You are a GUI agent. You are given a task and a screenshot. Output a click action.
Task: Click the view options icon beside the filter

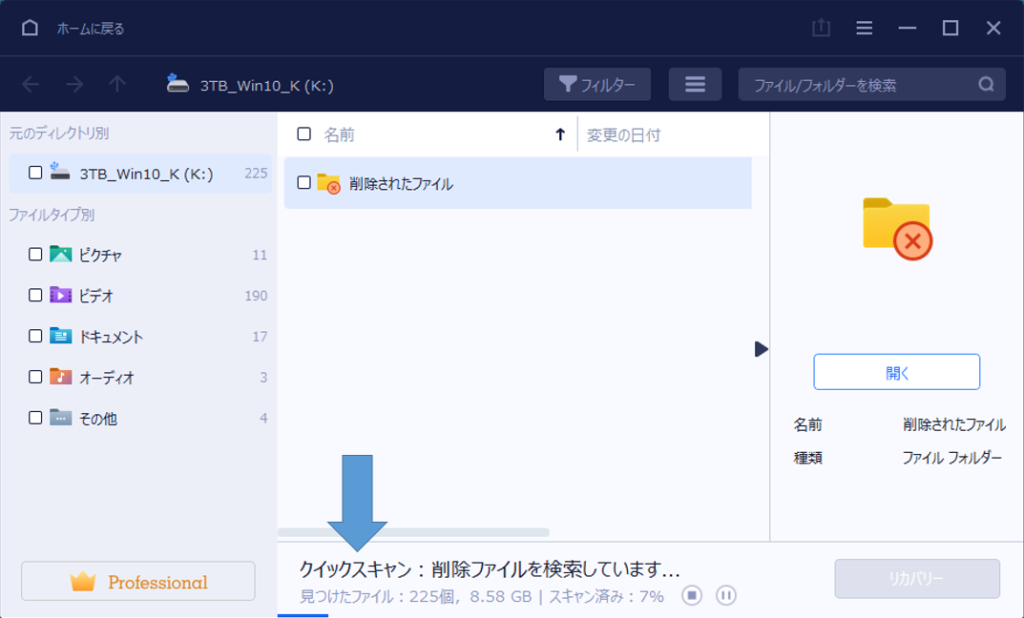tap(695, 84)
